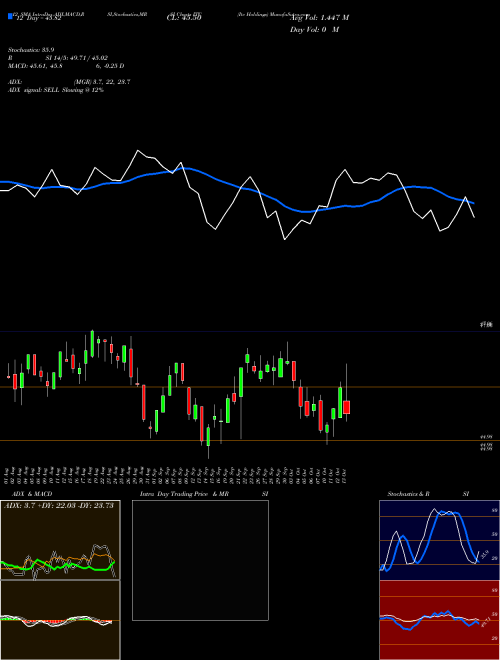The height and width of the screenshot is (660, 500).
Task: Click 'Intra Day Trading Price & MR' title
Action: click(x=184, y=494)
